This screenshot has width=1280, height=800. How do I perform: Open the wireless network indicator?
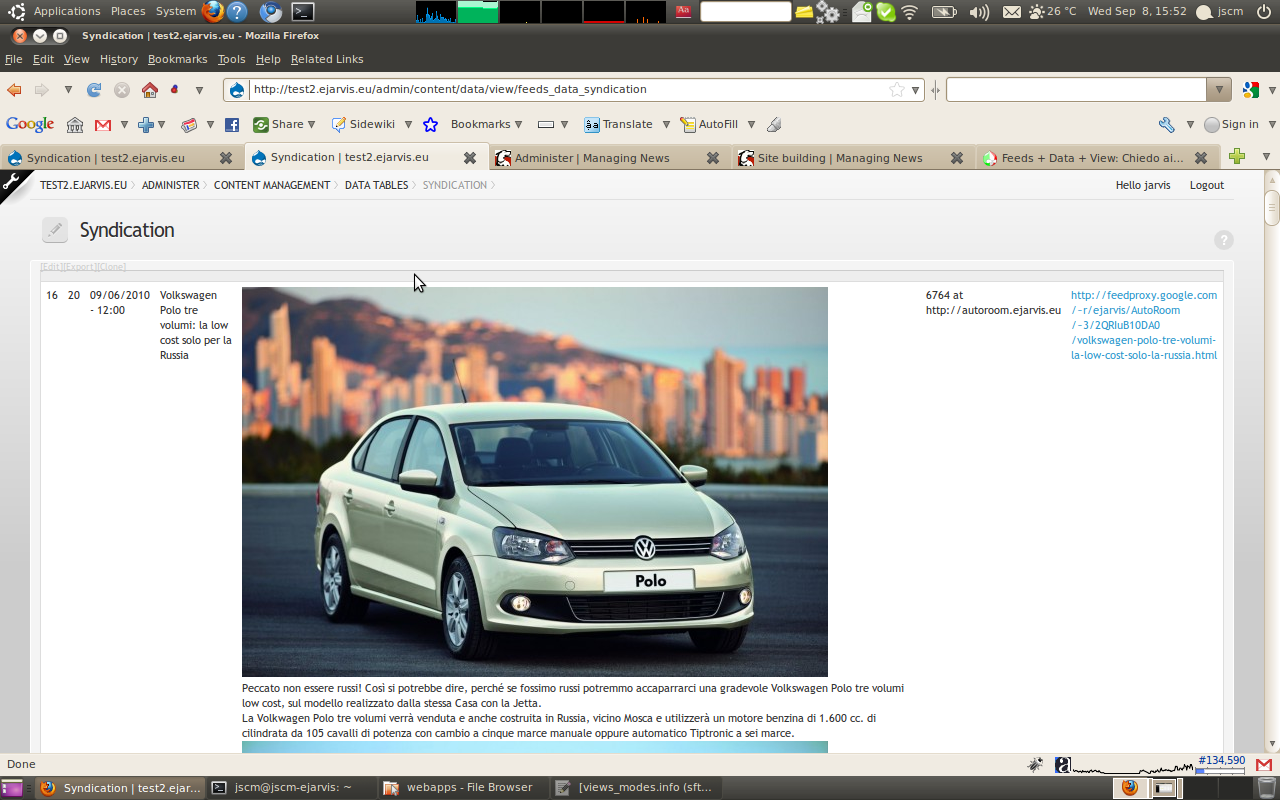(x=909, y=12)
